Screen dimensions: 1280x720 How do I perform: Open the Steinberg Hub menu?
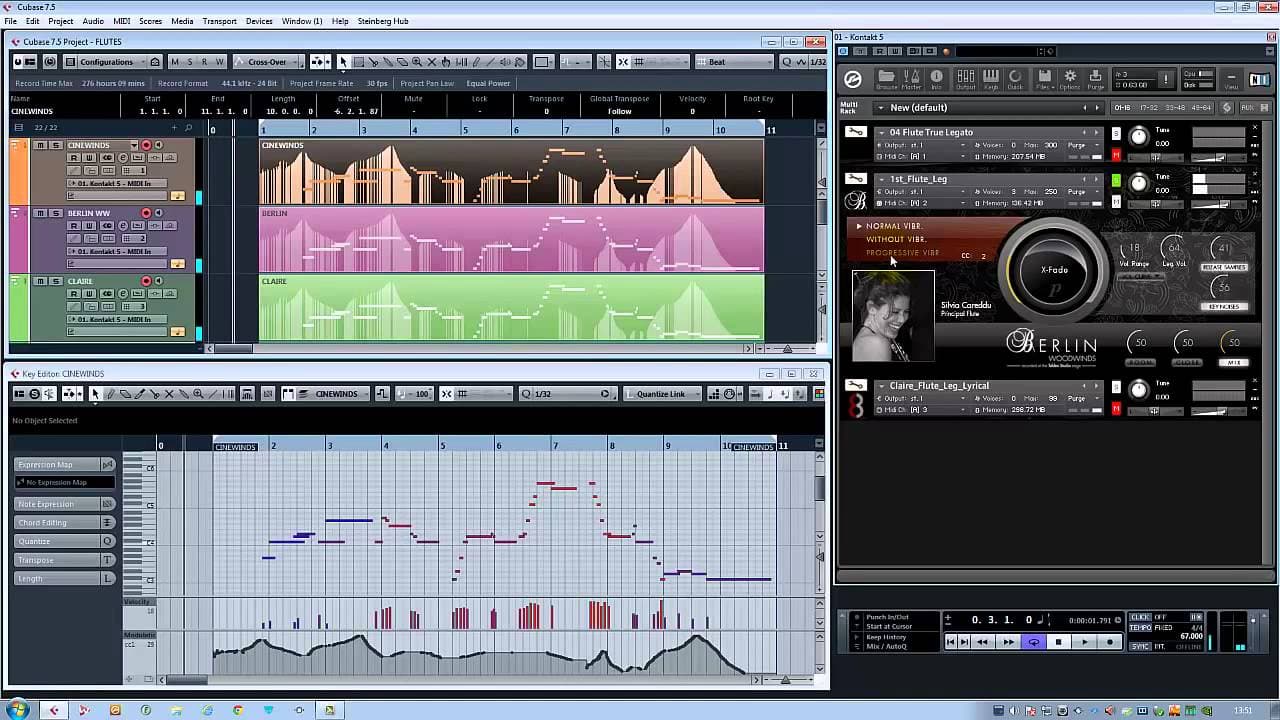pyautogui.click(x=383, y=21)
